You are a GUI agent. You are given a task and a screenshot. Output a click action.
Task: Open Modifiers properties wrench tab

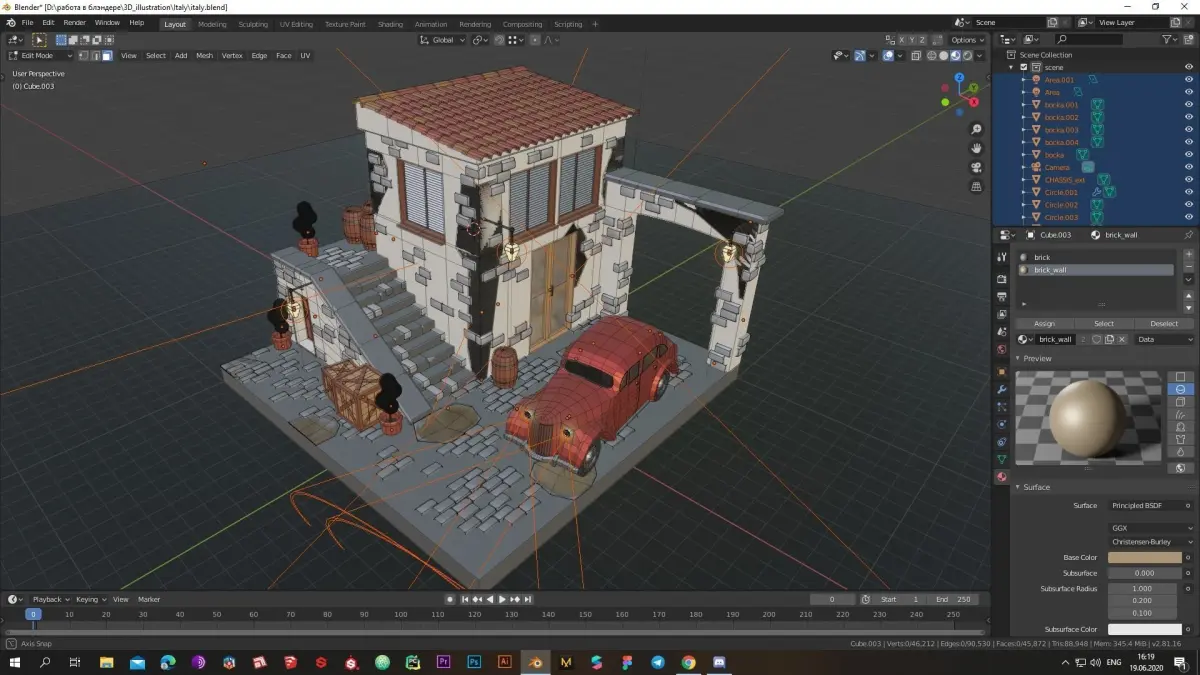tap(1002, 389)
